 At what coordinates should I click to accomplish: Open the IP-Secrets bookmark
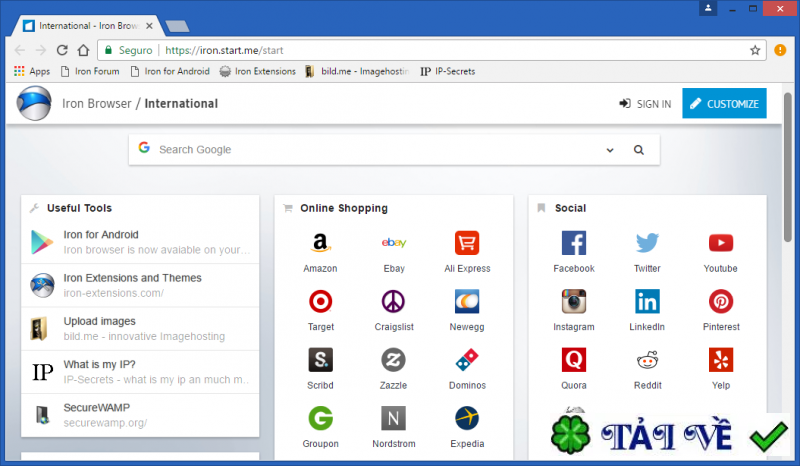[x=448, y=71]
